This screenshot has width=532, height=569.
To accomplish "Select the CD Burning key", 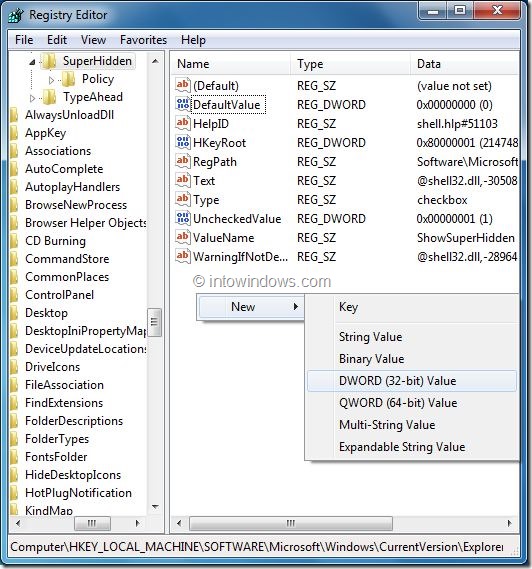I will tap(55, 241).
